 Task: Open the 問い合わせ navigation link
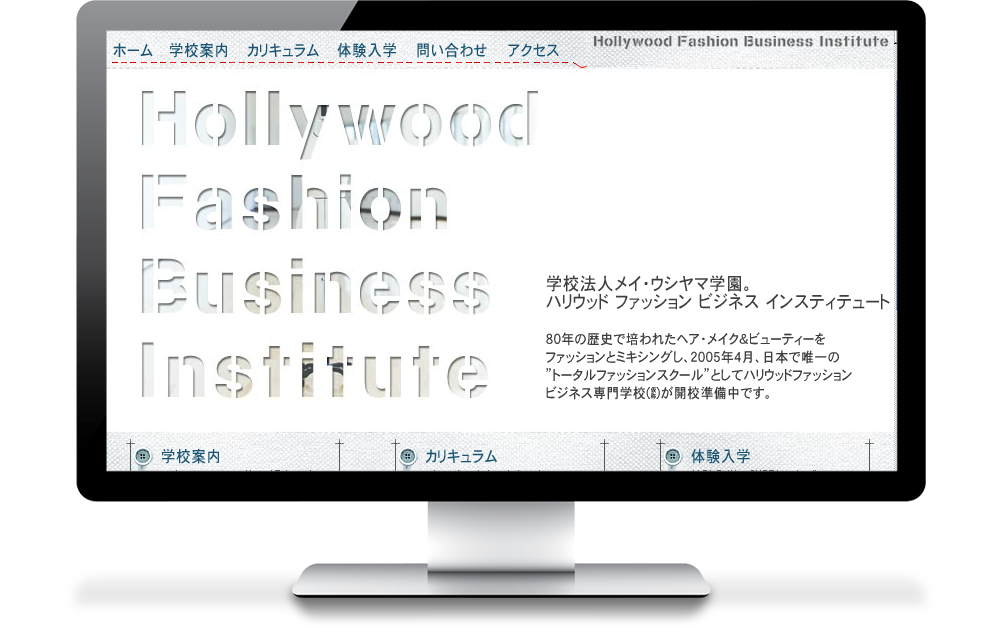pos(452,51)
